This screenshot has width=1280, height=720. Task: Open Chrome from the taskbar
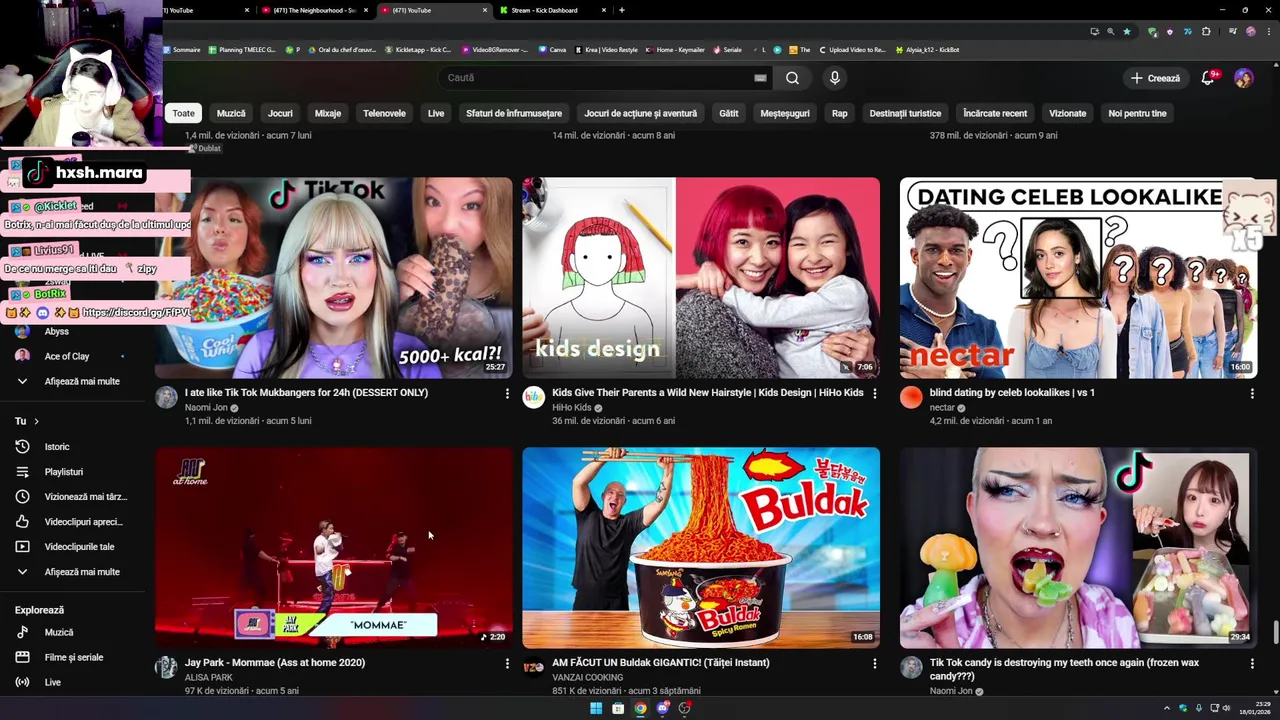(640, 708)
